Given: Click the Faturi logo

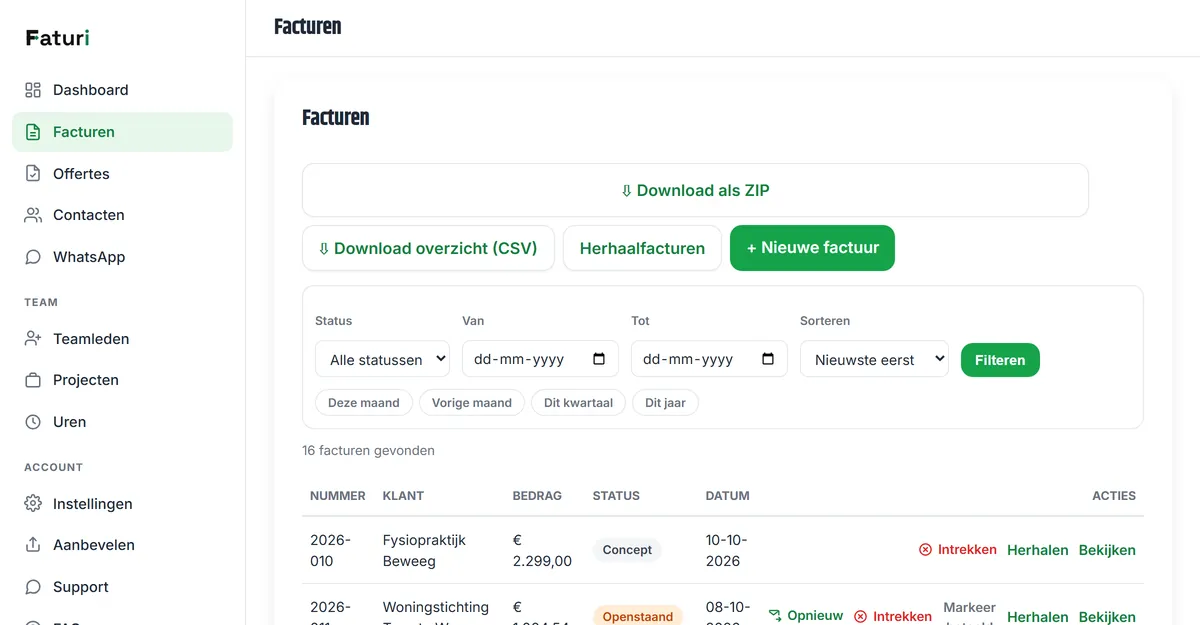Looking at the screenshot, I should pos(58,38).
